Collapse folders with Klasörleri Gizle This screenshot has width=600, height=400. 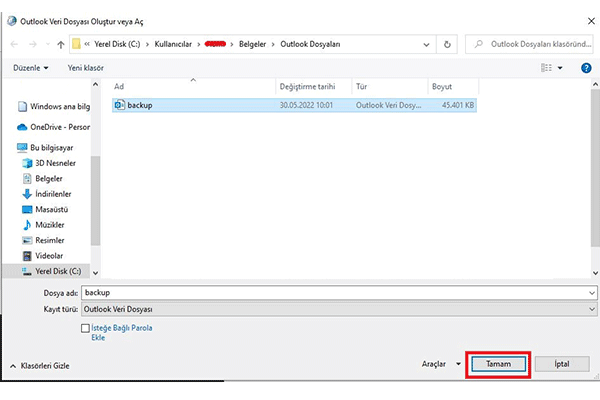point(40,366)
